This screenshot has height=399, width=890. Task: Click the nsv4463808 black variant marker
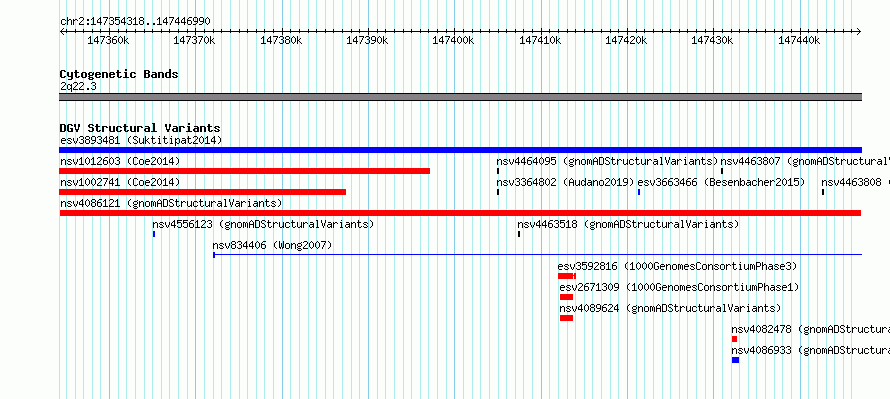pyautogui.click(x=823, y=192)
